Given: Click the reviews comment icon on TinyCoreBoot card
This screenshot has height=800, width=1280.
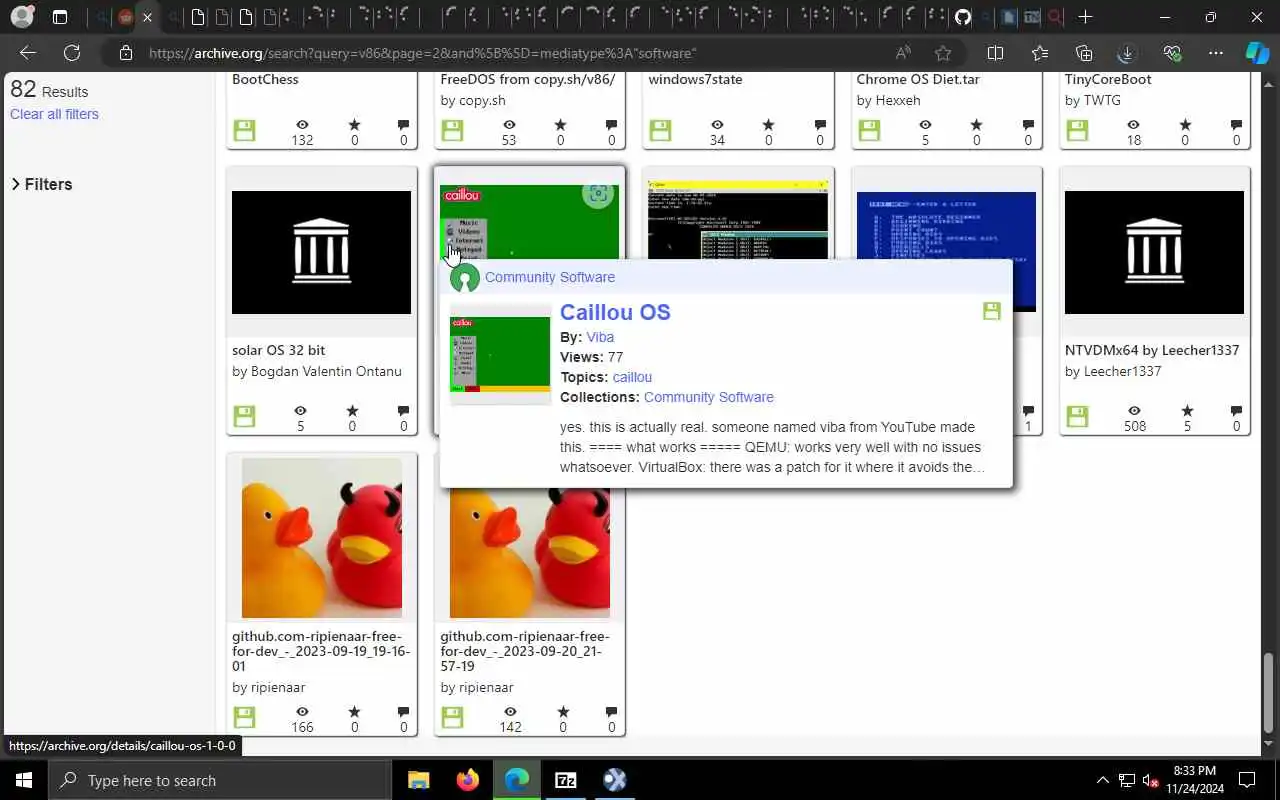Looking at the screenshot, I should pyautogui.click(x=1236, y=125).
